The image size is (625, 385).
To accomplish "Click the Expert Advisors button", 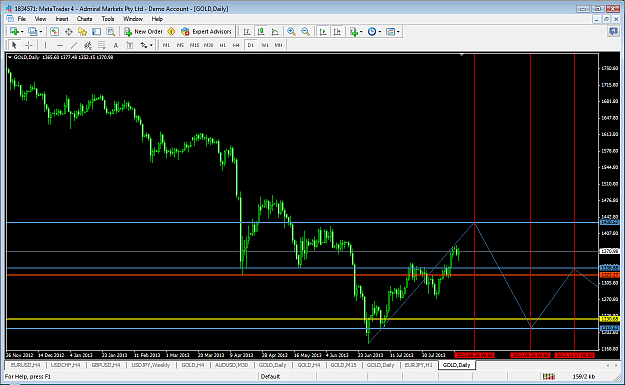I will pyautogui.click(x=206, y=31).
